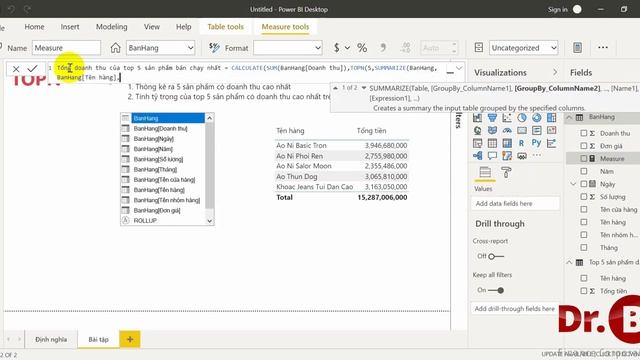Open the Format paint roller pane

point(506,173)
